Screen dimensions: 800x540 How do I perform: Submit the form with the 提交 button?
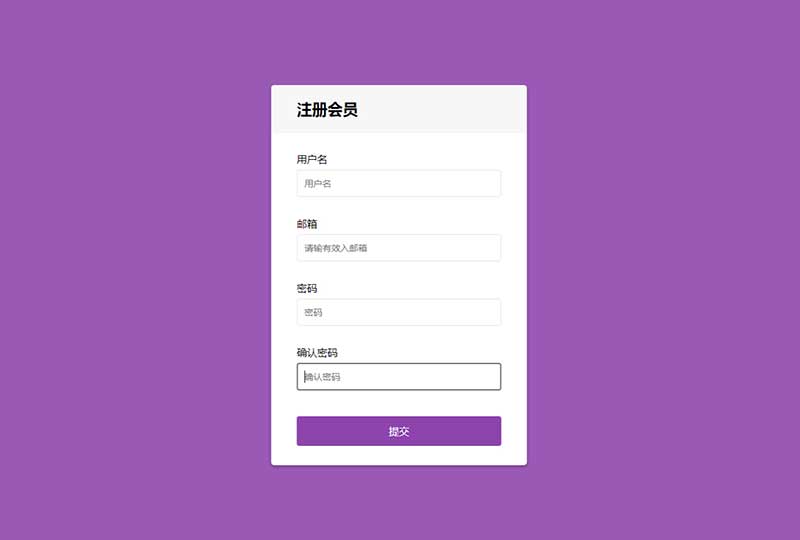coord(398,431)
